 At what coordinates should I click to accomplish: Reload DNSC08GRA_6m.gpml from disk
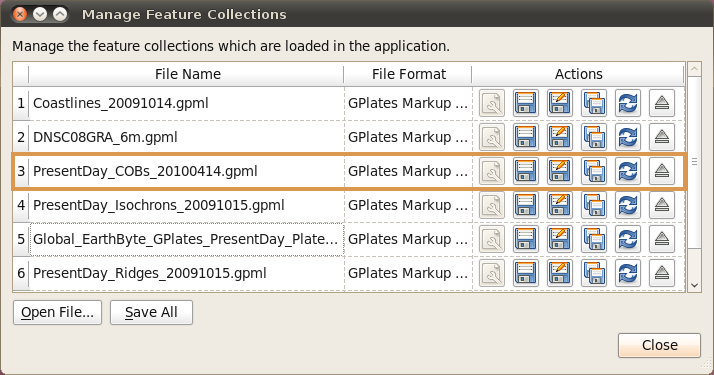628,137
